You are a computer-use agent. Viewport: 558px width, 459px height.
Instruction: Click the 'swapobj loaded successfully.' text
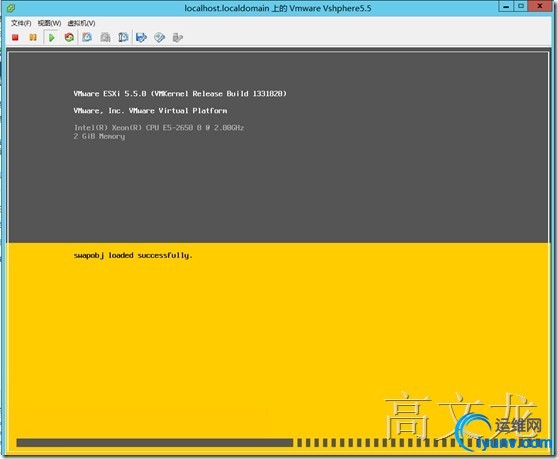point(133,255)
